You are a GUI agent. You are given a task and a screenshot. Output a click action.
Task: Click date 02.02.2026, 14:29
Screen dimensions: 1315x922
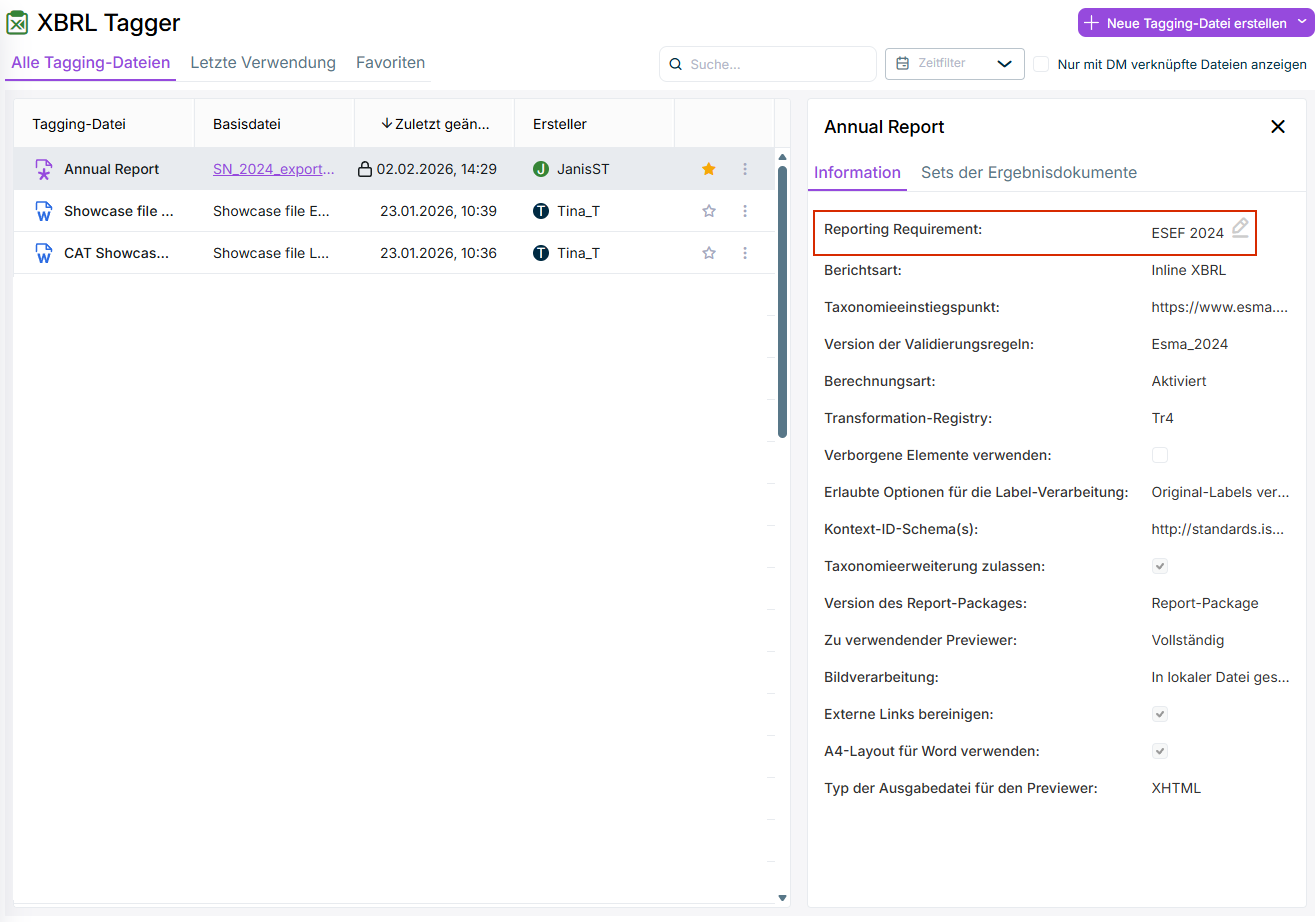pyautogui.click(x=437, y=169)
